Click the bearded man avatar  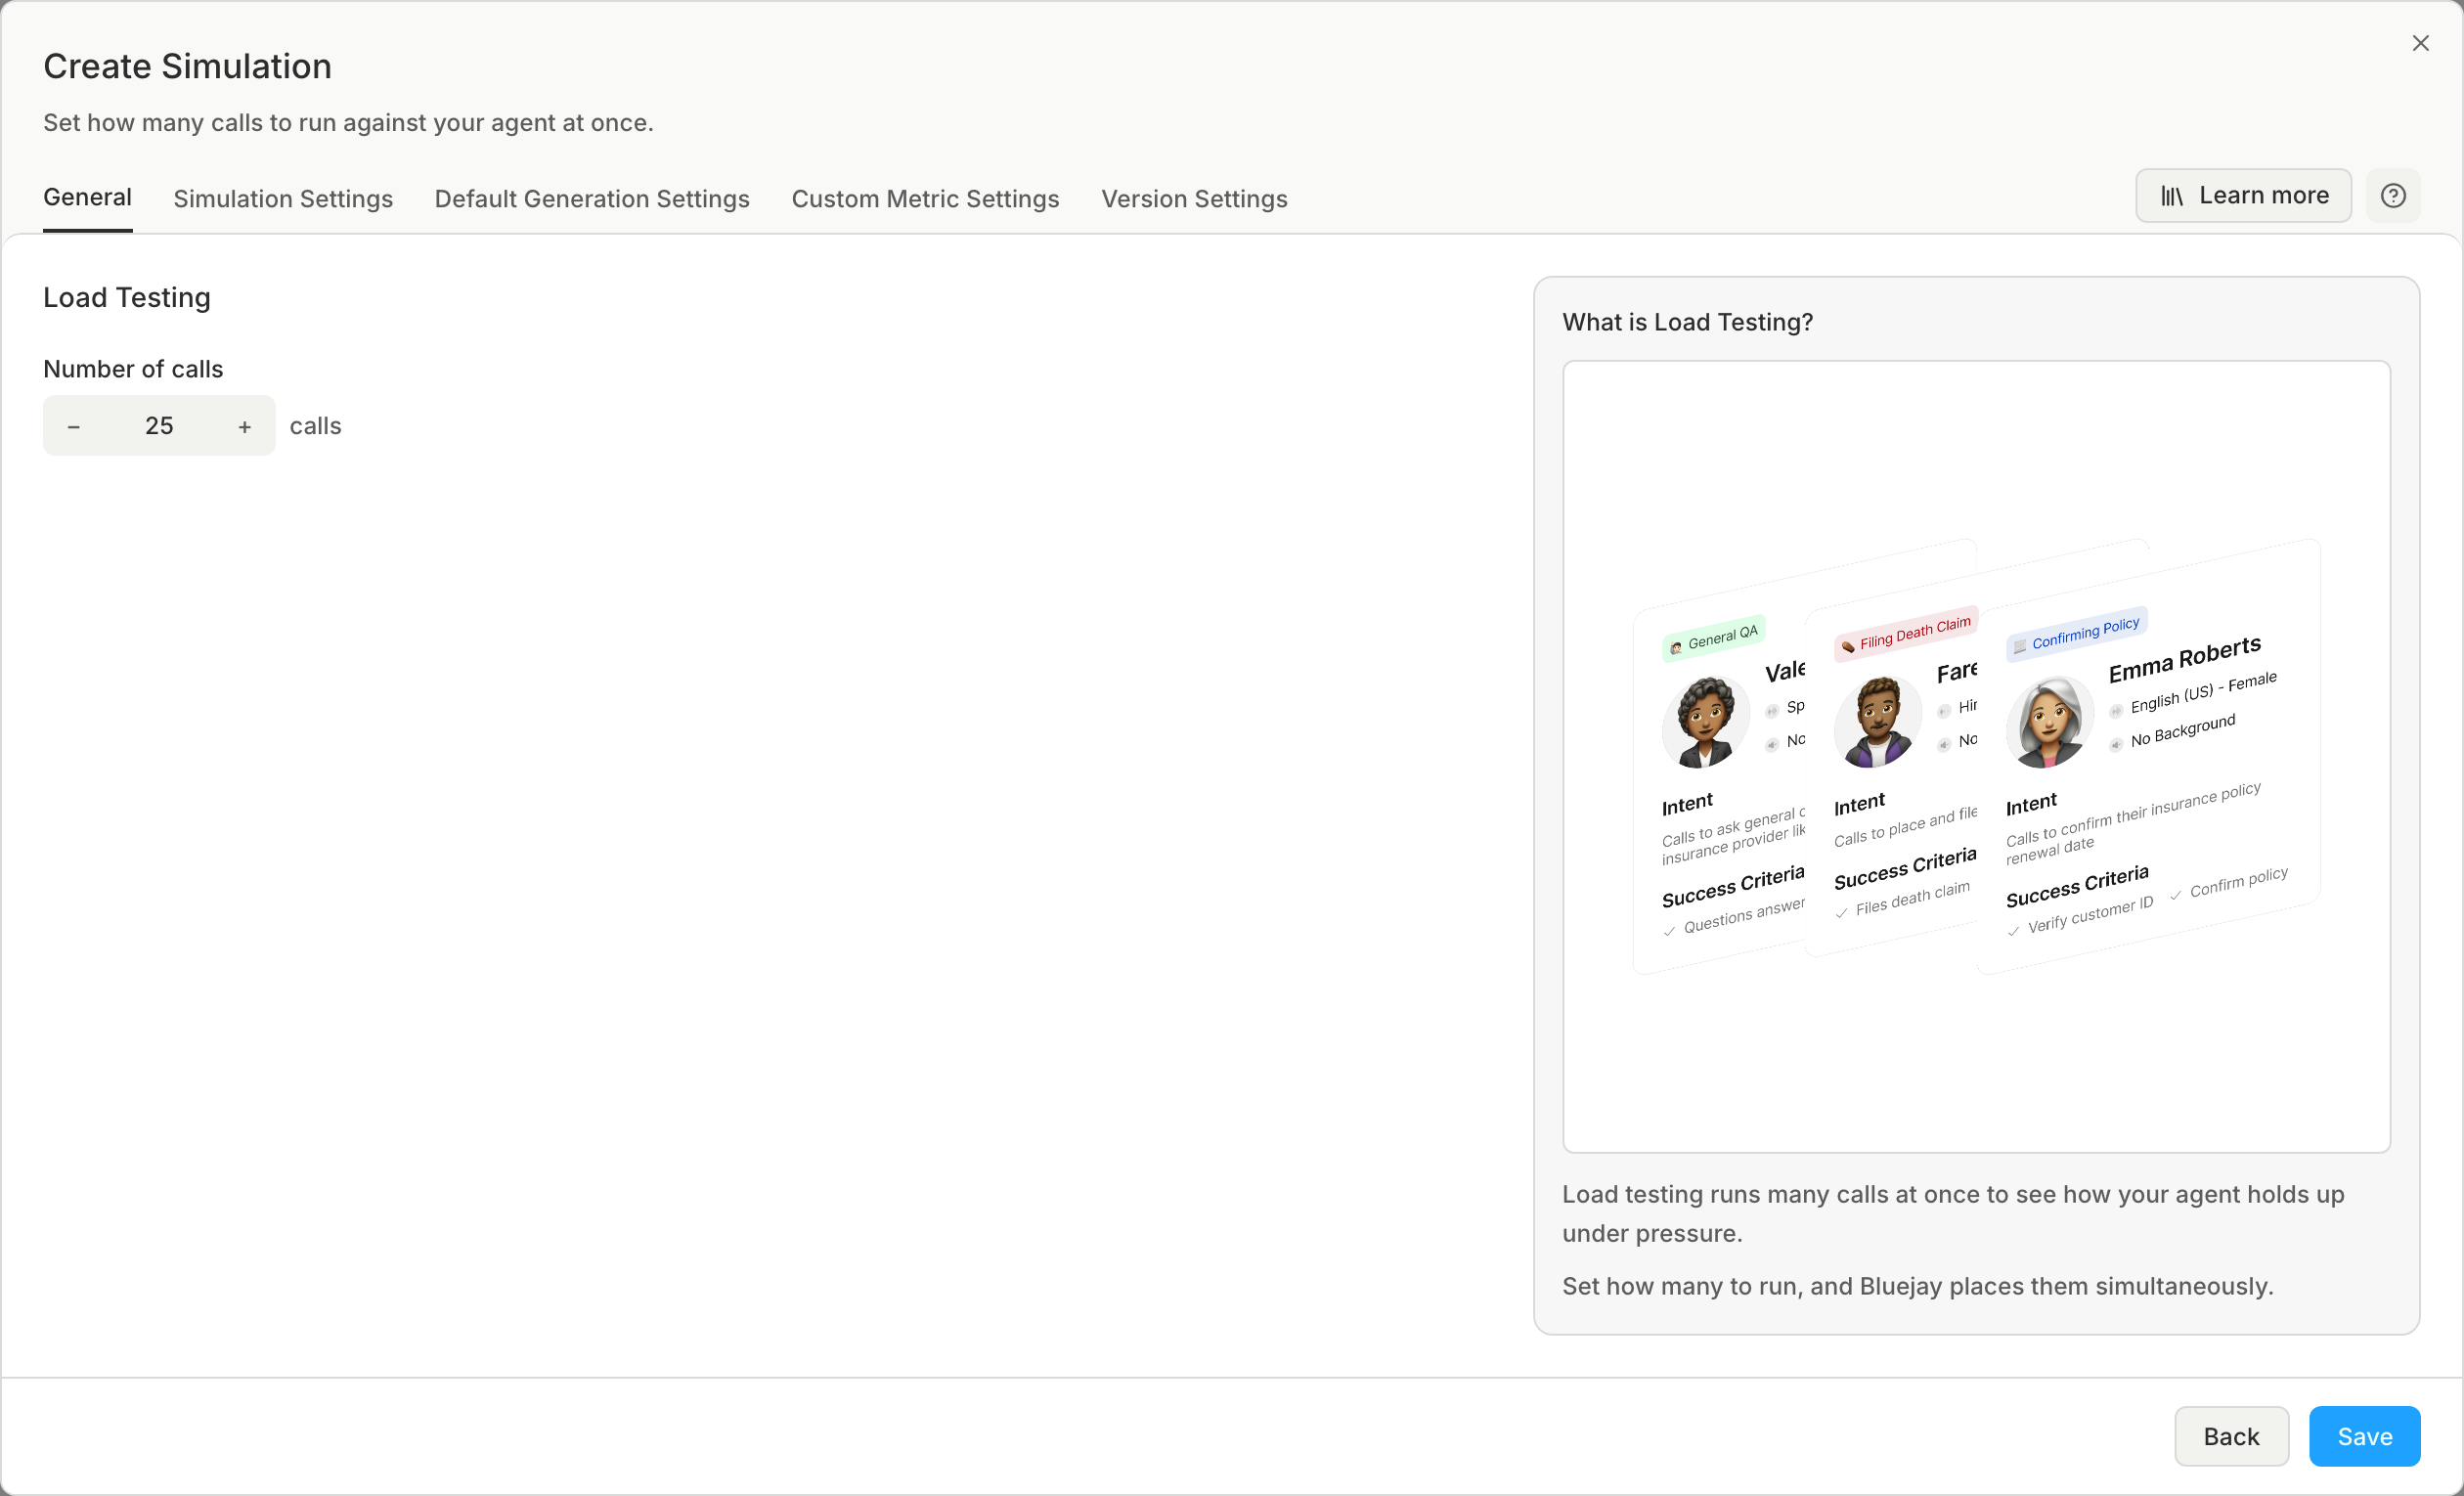tap(1877, 722)
